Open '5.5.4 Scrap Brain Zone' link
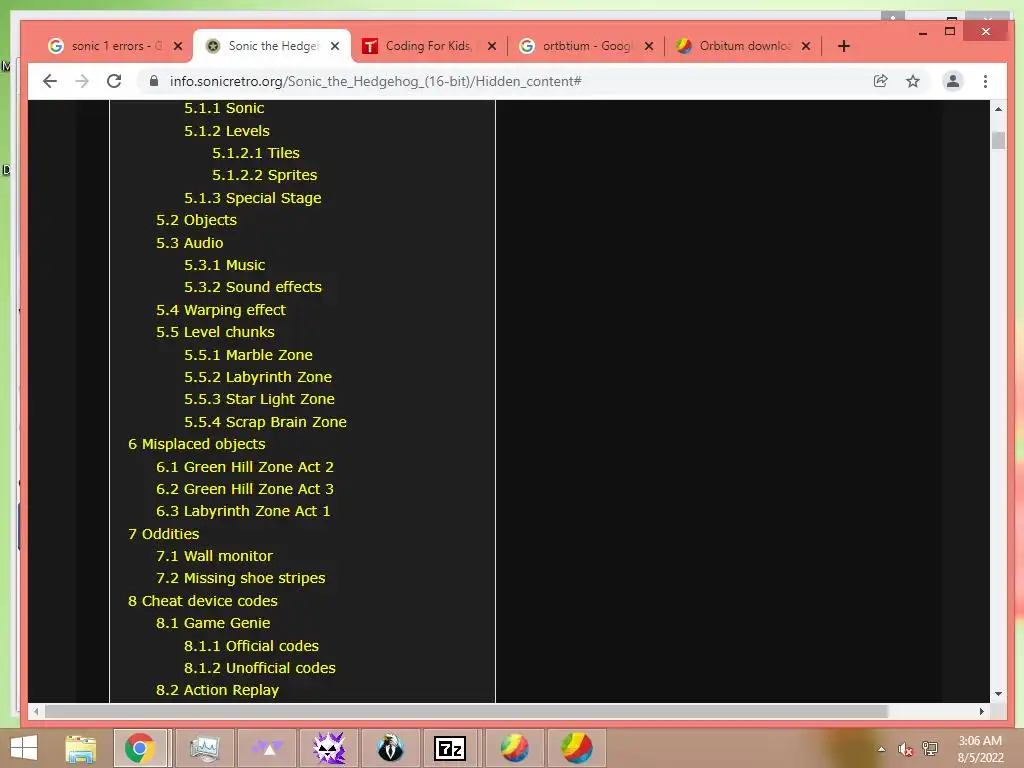Image resolution: width=1024 pixels, height=768 pixels. coord(265,423)
